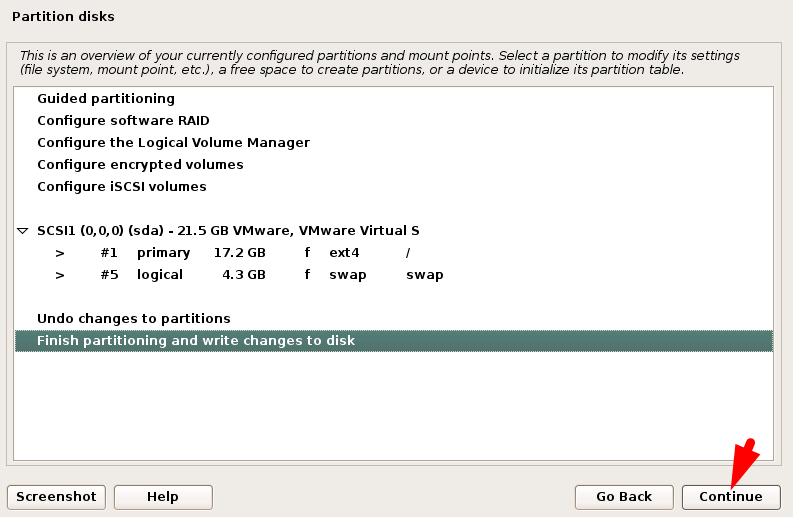Click the arrow marker beside partition #5
793x517 pixels.
60,274
